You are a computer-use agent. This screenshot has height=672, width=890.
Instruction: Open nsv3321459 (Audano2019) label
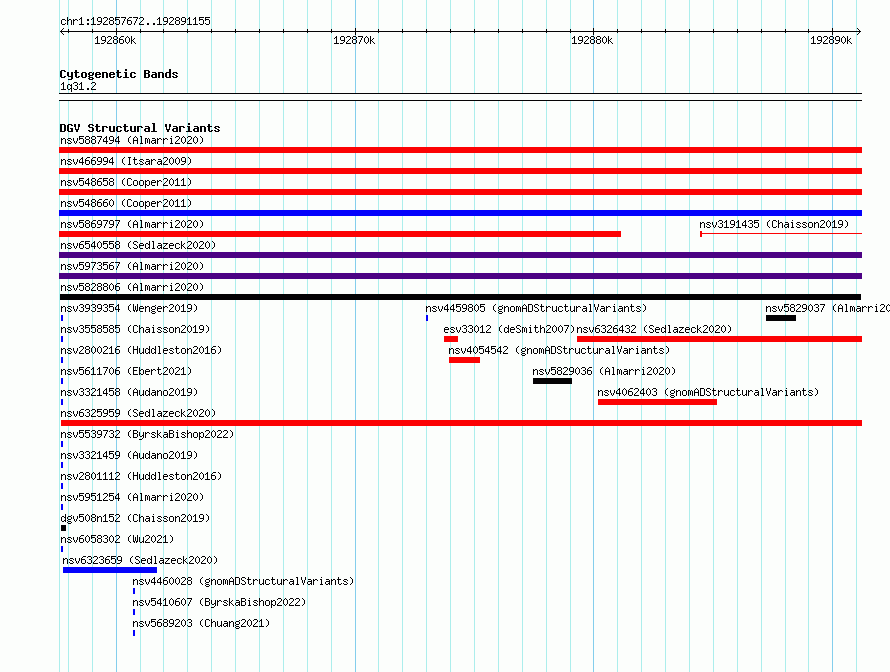(x=129, y=455)
